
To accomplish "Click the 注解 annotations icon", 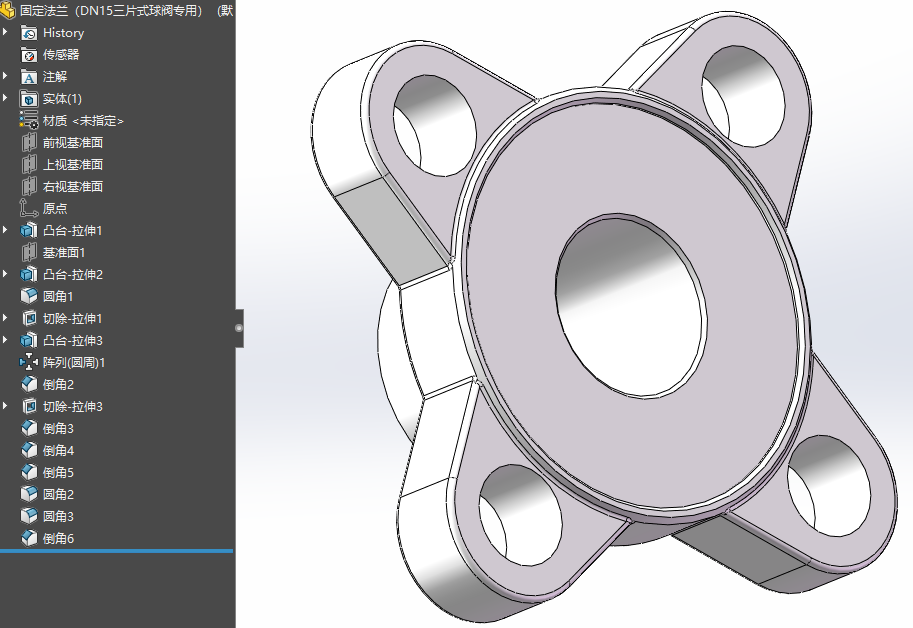I will [29, 77].
